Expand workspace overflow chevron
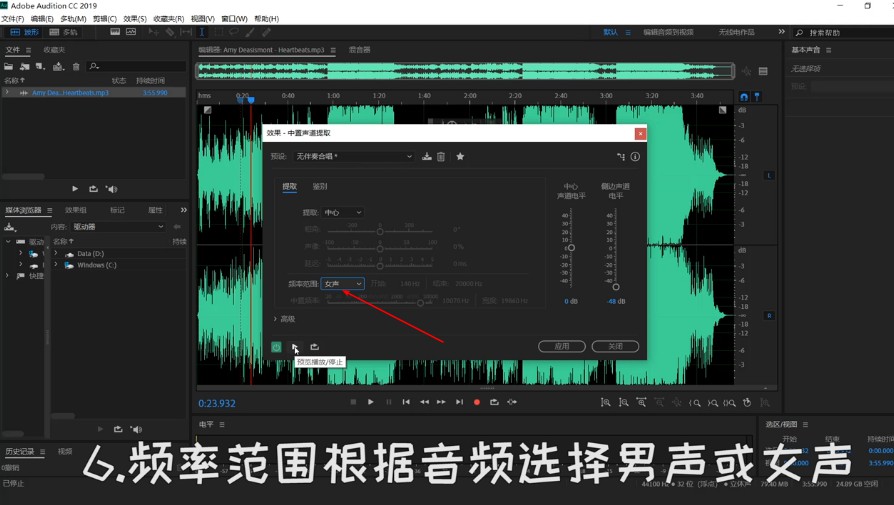Screen dimensions: 894x505 782,32
